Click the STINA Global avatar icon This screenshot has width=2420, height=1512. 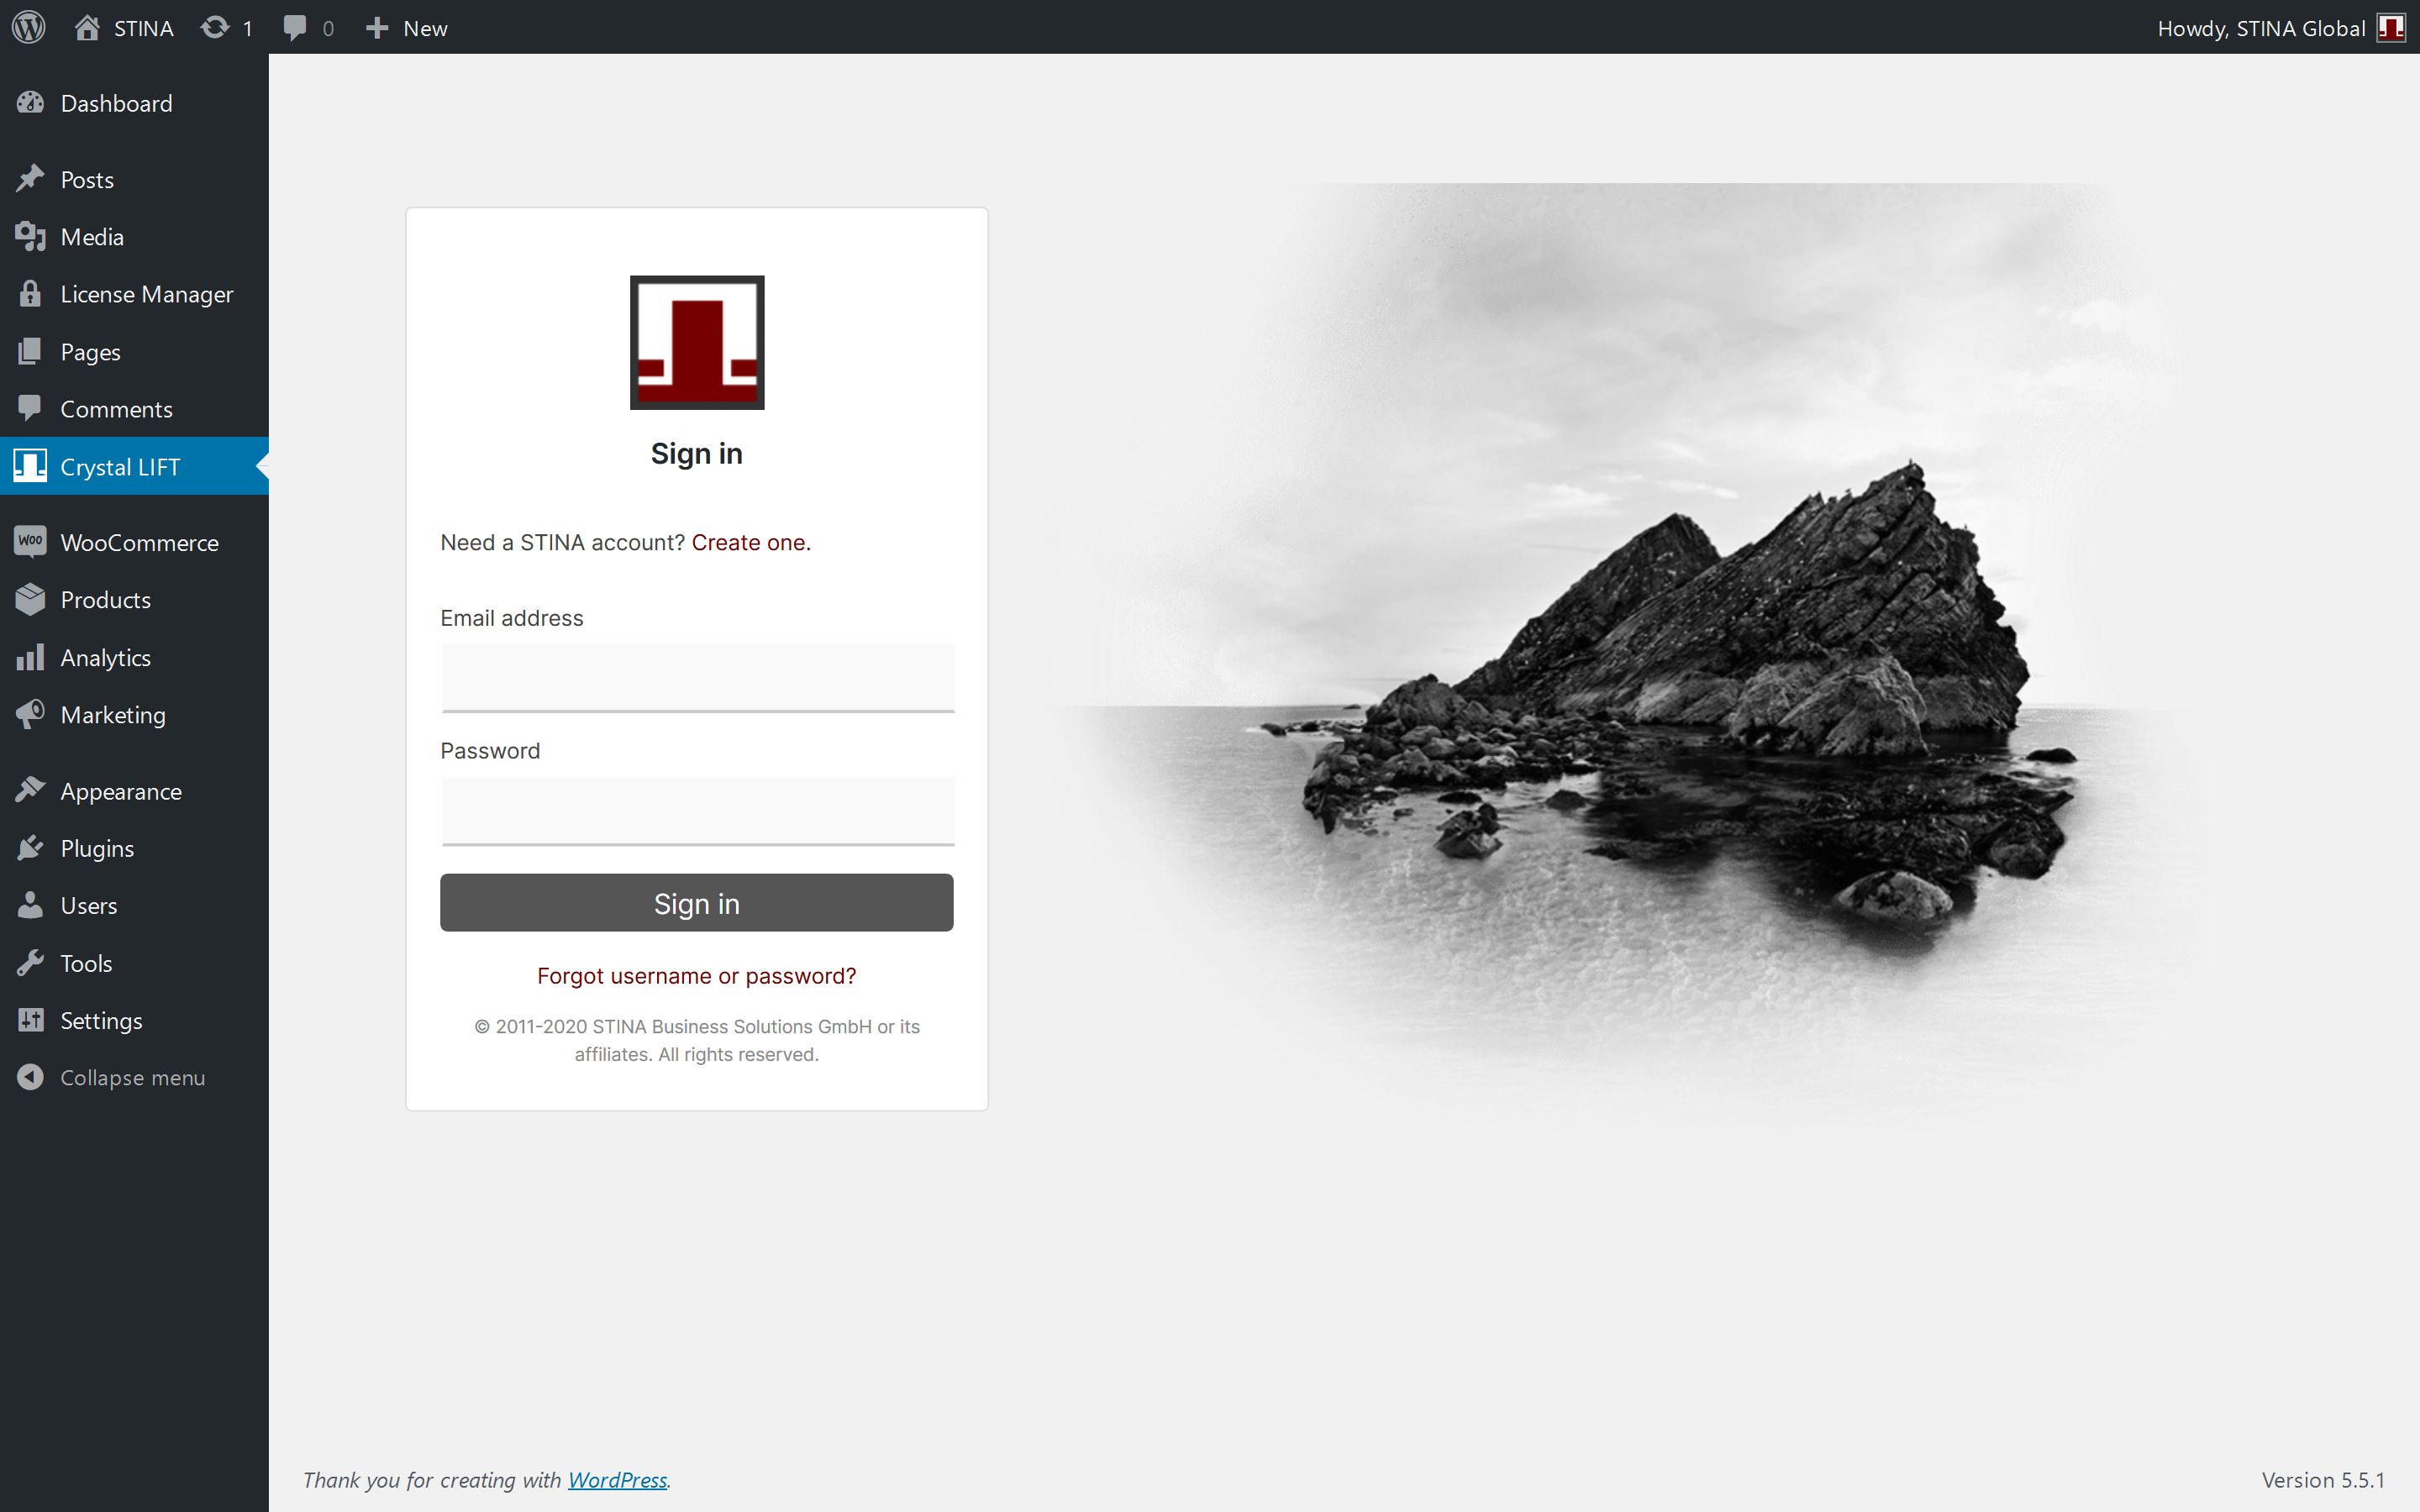[x=2391, y=28]
